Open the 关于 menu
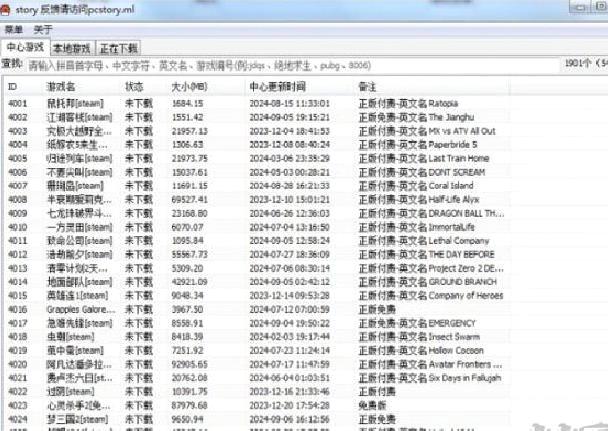The width and height of the screenshot is (608, 431). (43, 30)
